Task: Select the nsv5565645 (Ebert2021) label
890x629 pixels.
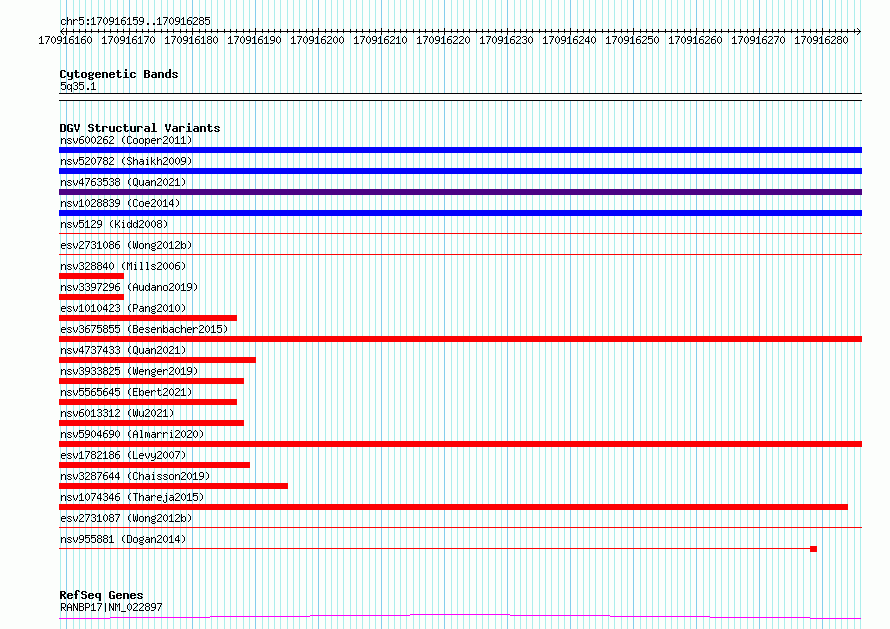Action: pyautogui.click(x=126, y=392)
